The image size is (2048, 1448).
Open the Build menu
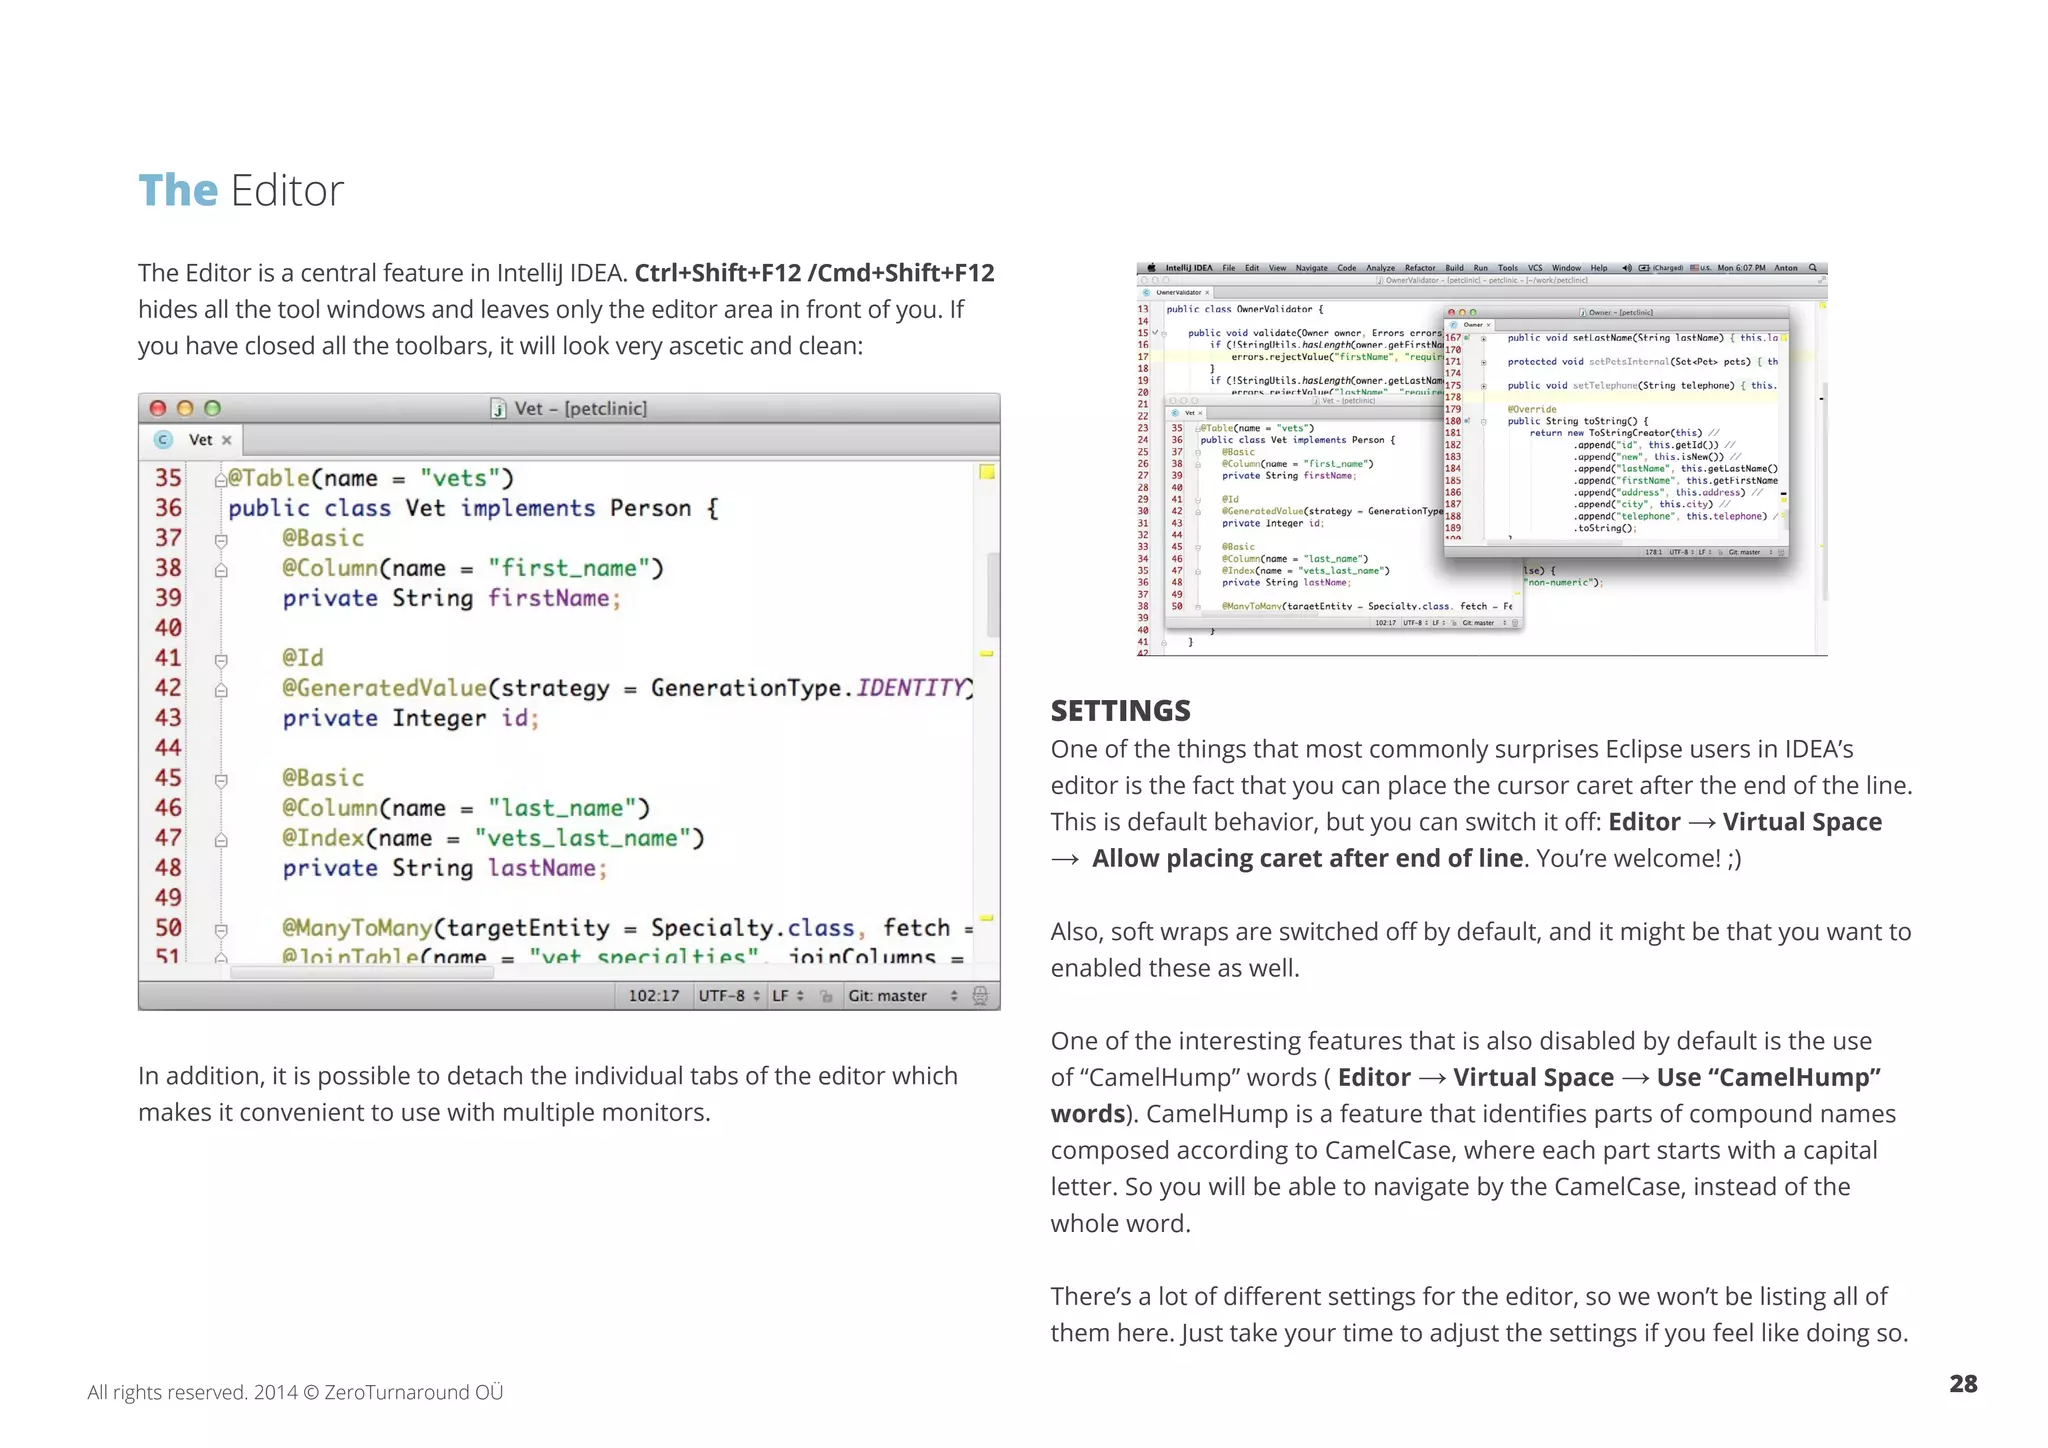pos(1454,268)
